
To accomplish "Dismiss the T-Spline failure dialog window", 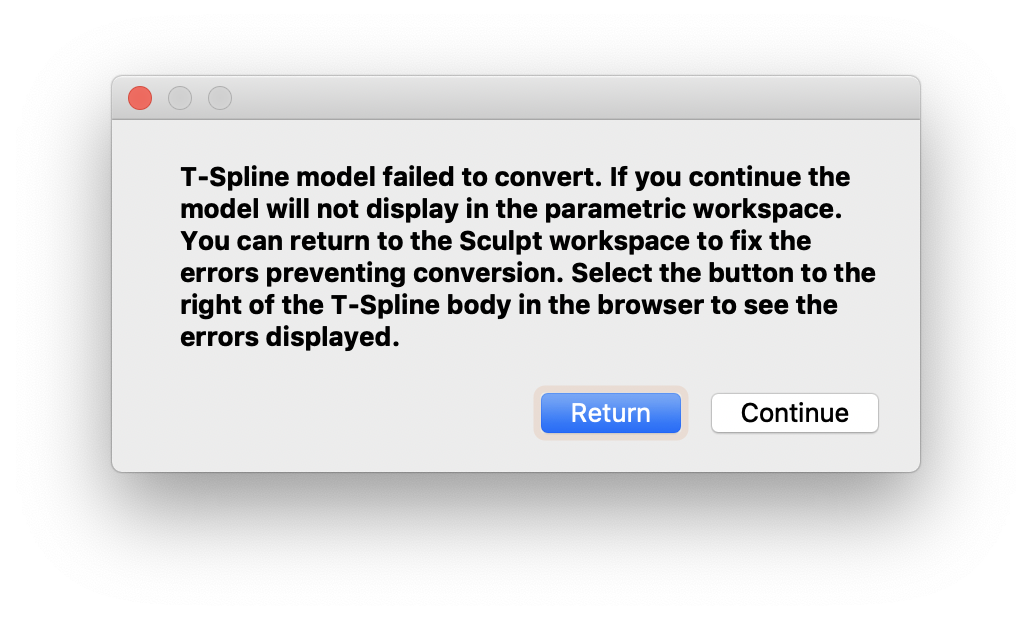I will [140, 98].
